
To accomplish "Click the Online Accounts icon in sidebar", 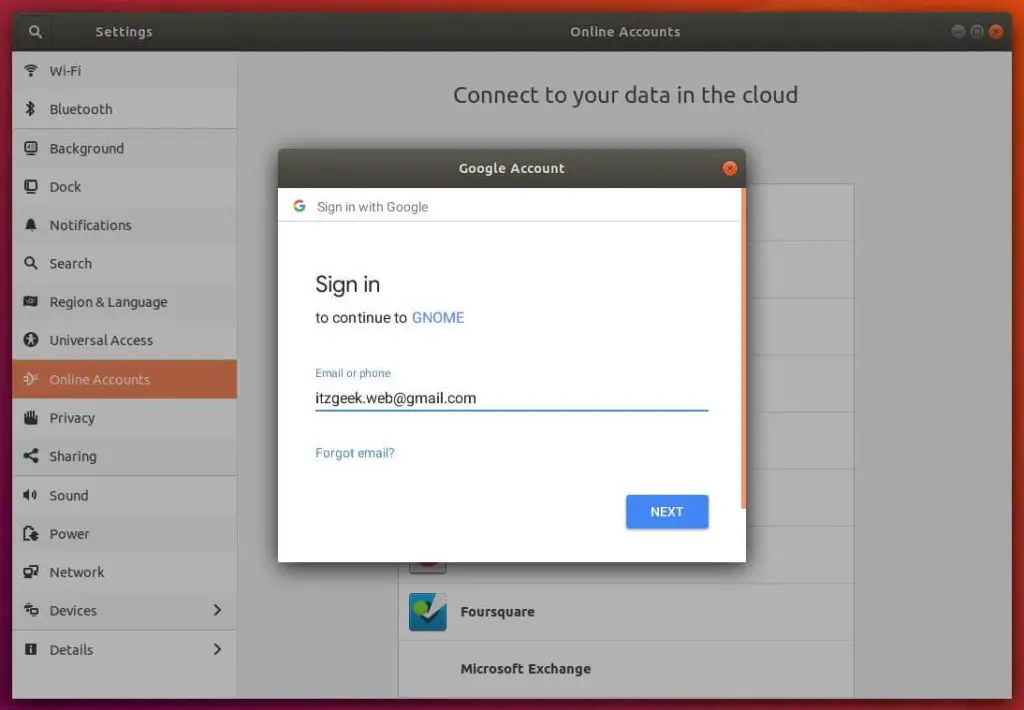I will [30, 379].
